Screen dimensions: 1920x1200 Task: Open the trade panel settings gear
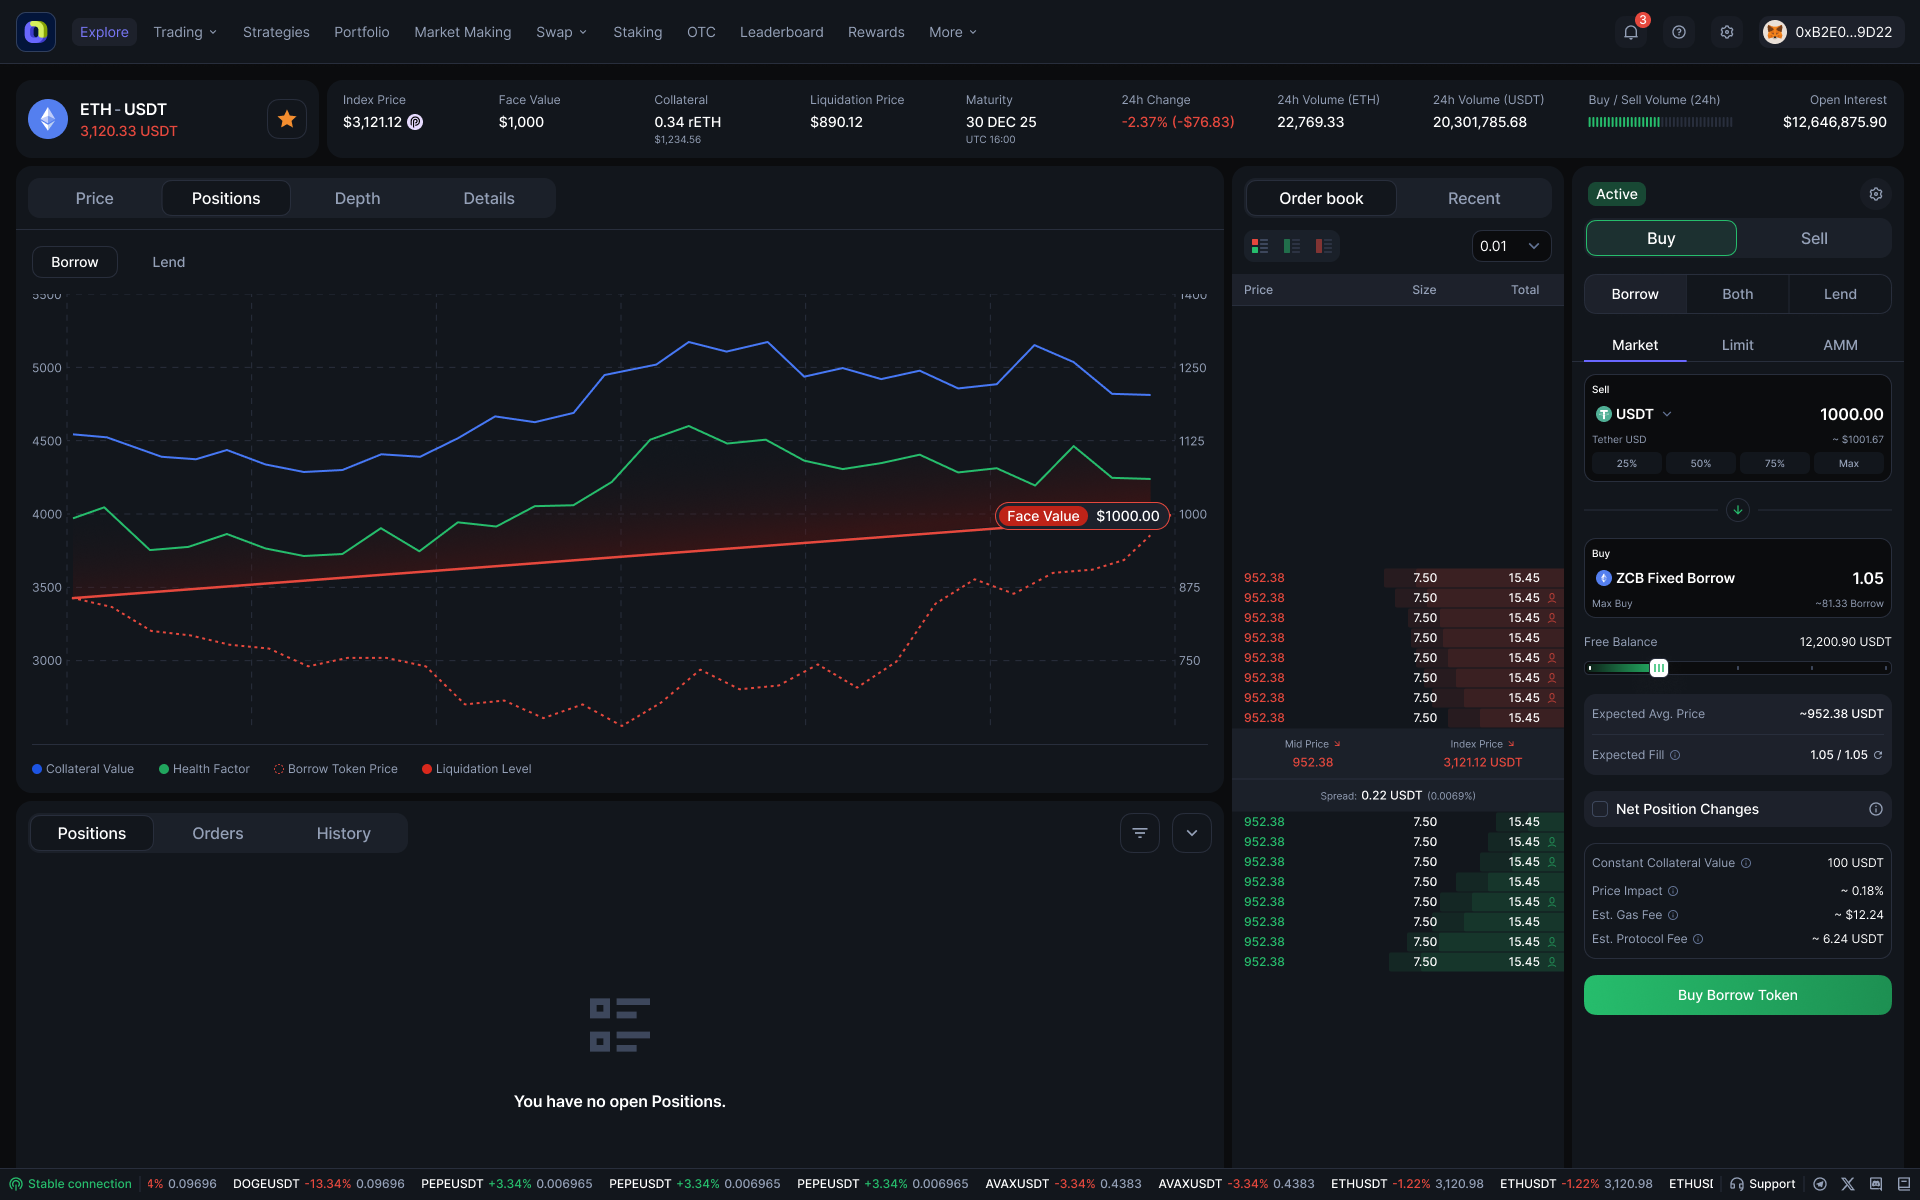(1876, 194)
